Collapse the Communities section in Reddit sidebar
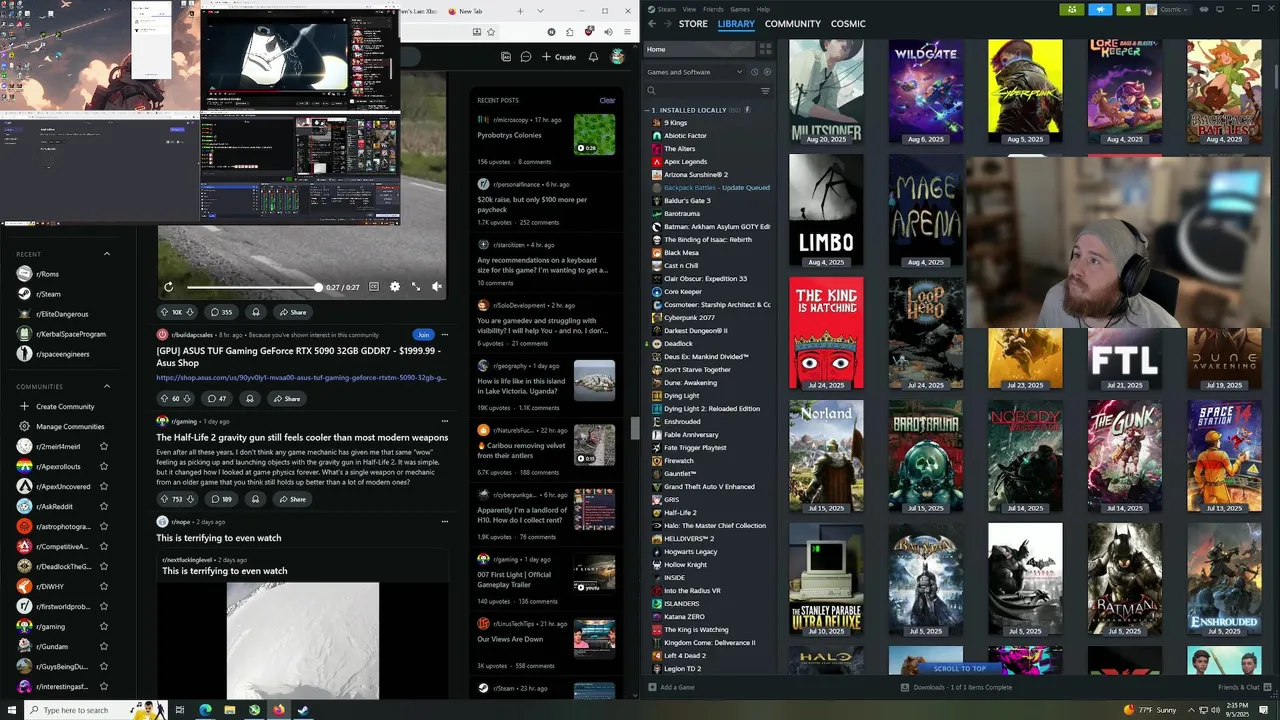This screenshot has height=720, width=1280. click(107, 386)
